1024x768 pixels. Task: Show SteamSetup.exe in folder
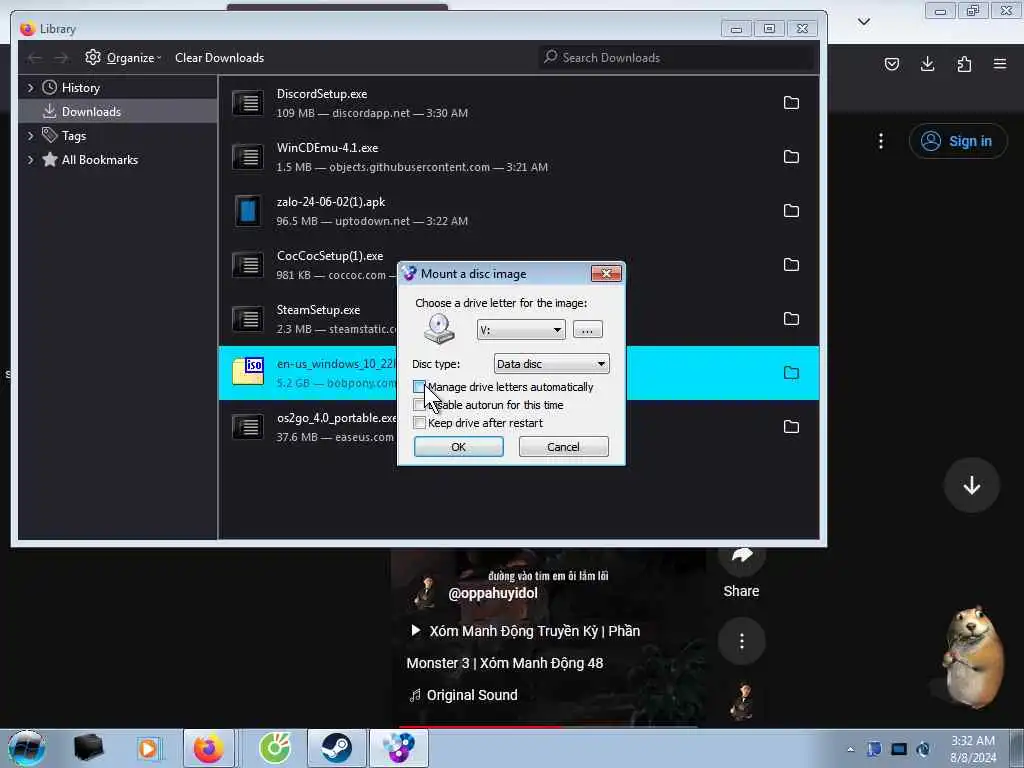pos(791,319)
